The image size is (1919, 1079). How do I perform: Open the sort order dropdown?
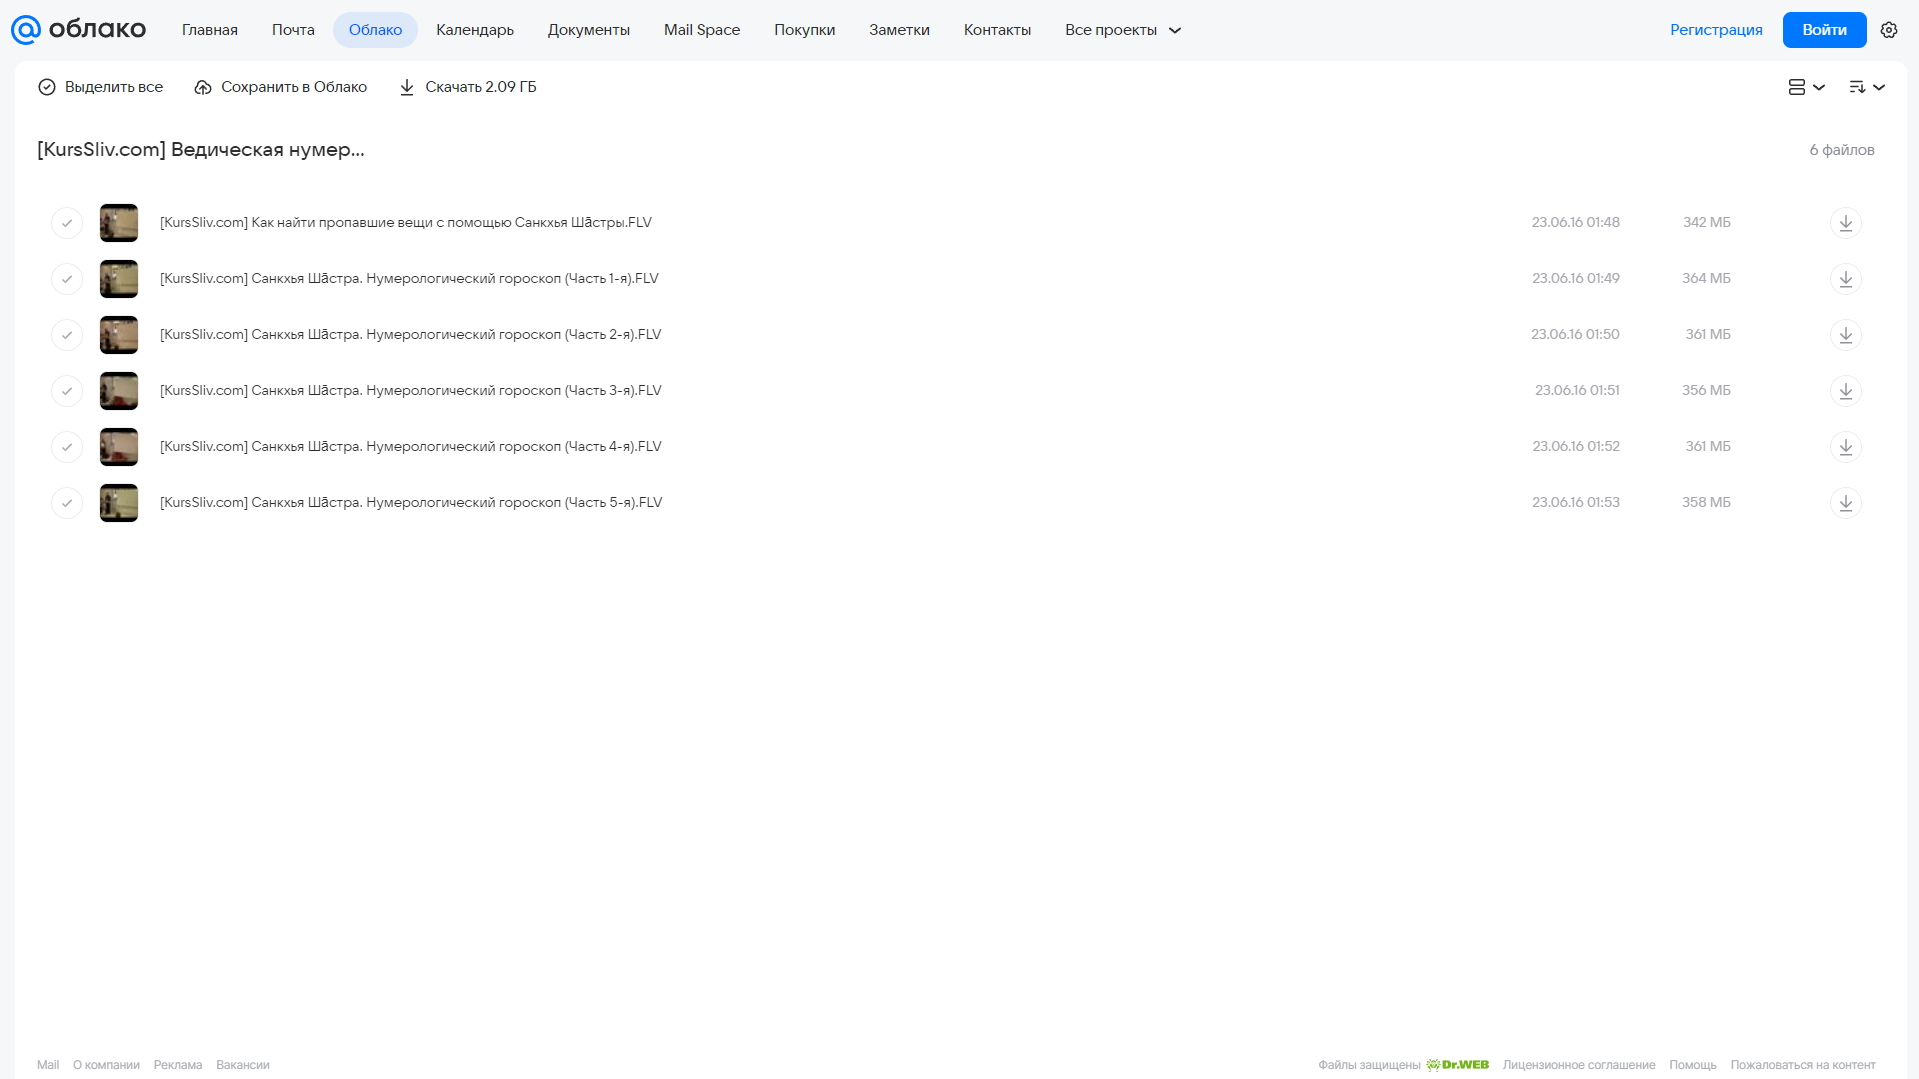1866,87
